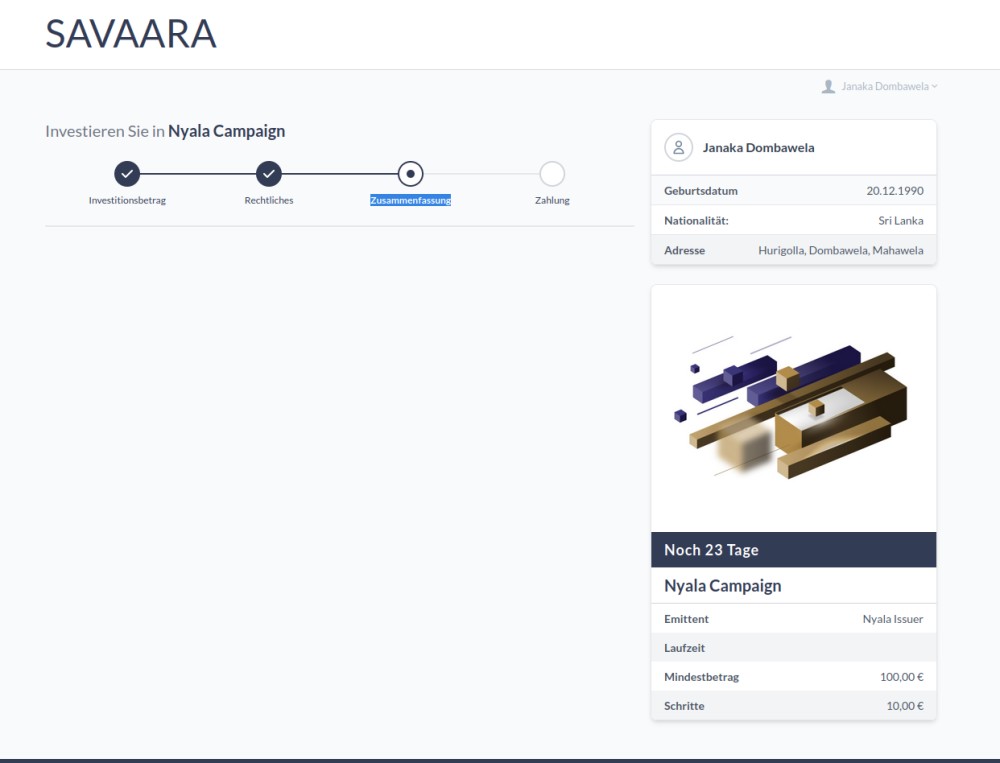This screenshot has height=763, width=1000.
Task: Click the Nyala Campaign heading text
Action: point(226,131)
